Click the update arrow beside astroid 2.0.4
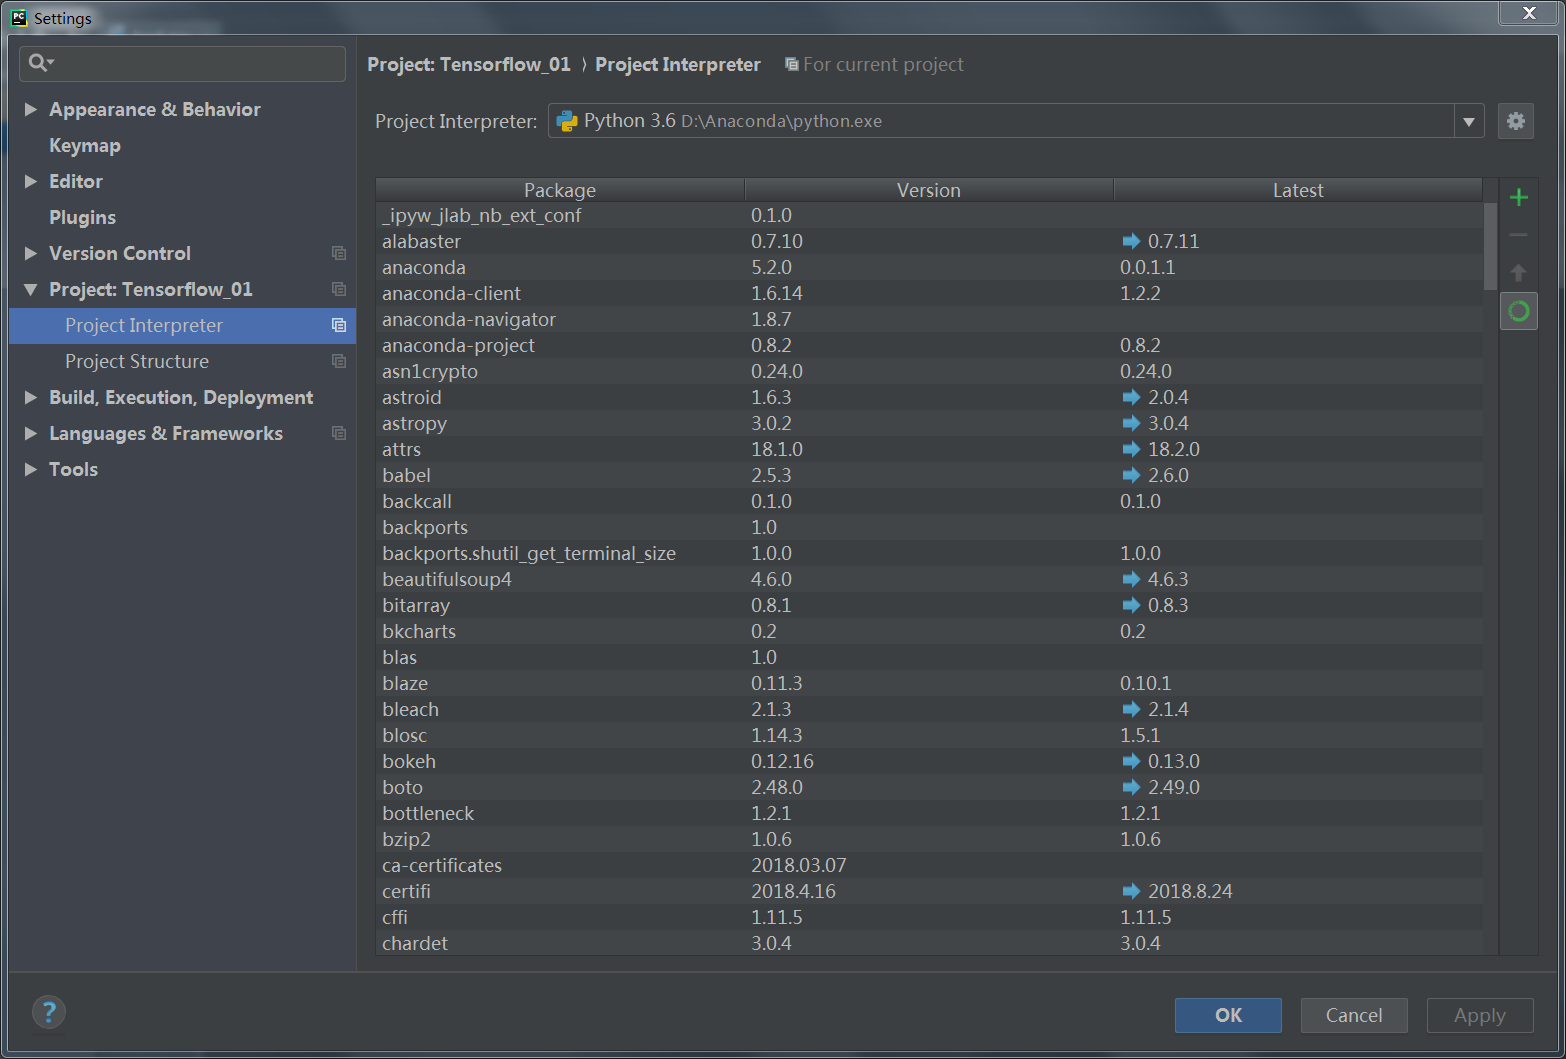The image size is (1566, 1059). click(x=1131, y=397)
